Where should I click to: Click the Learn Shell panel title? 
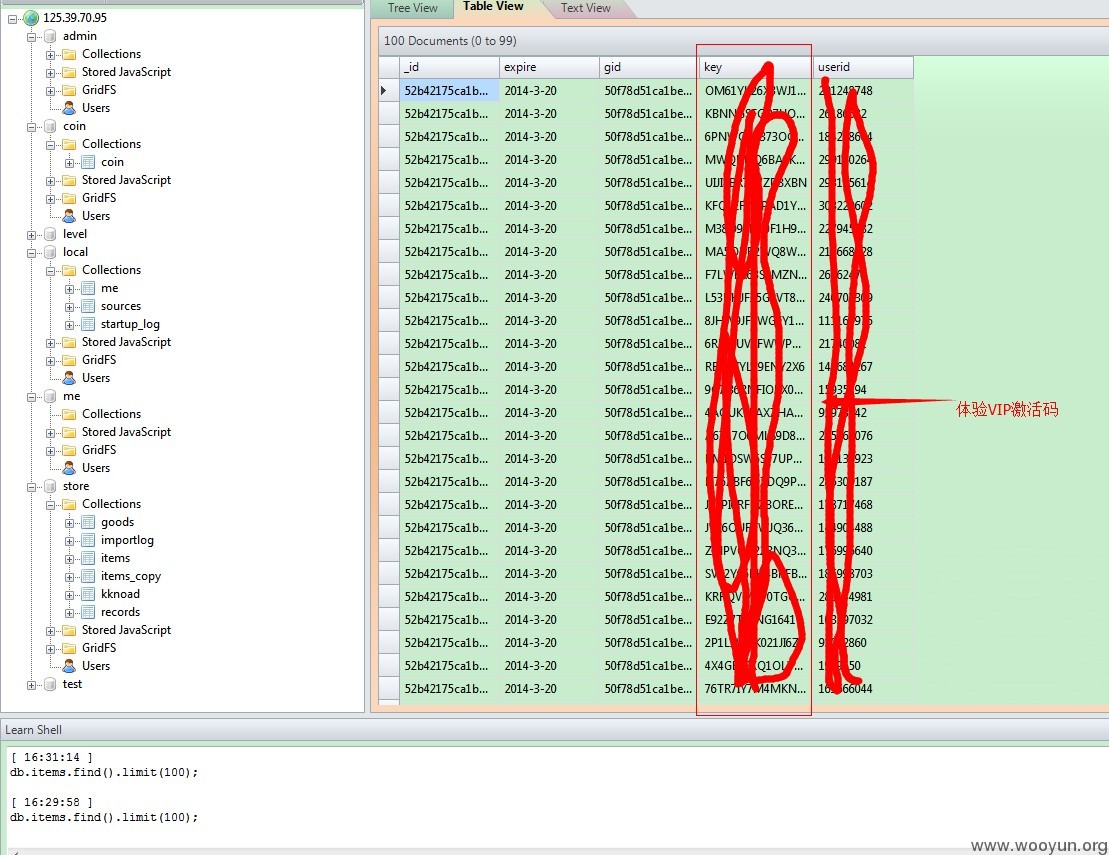(33, 730)
